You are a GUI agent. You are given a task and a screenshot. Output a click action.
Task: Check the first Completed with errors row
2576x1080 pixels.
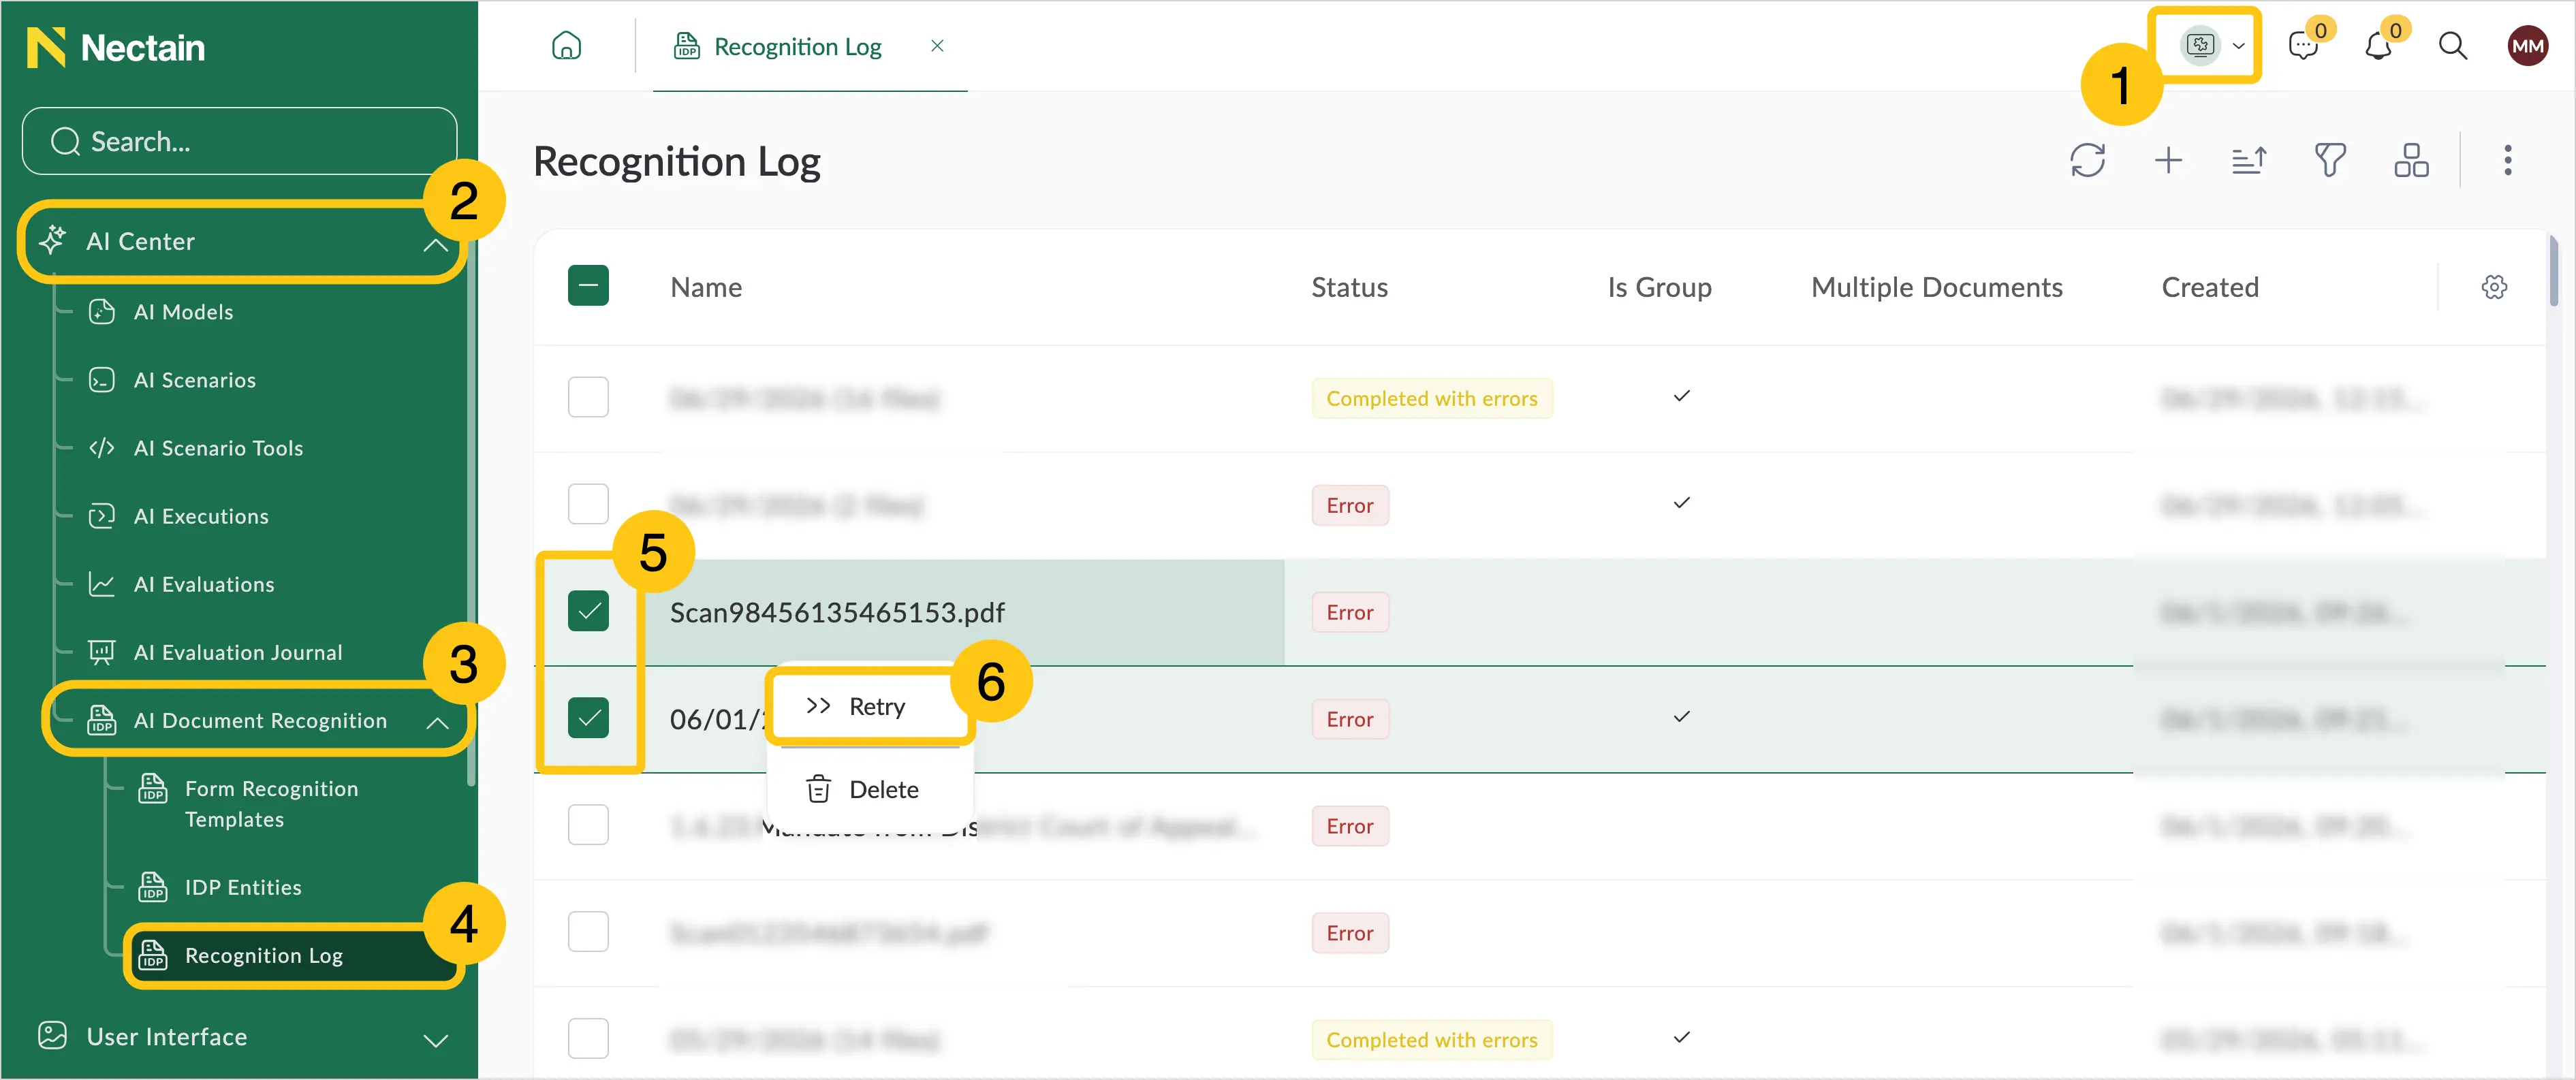click(588, 397)
